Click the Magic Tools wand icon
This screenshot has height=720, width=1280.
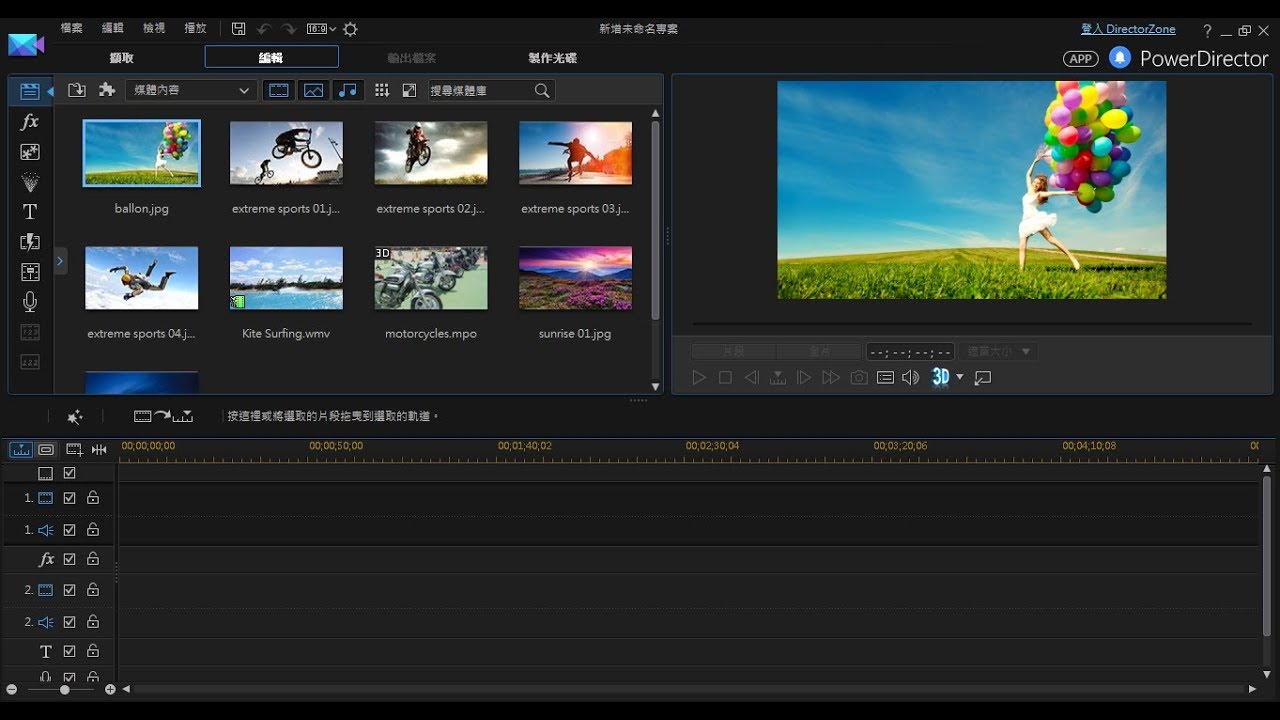[x=75, y=416]
